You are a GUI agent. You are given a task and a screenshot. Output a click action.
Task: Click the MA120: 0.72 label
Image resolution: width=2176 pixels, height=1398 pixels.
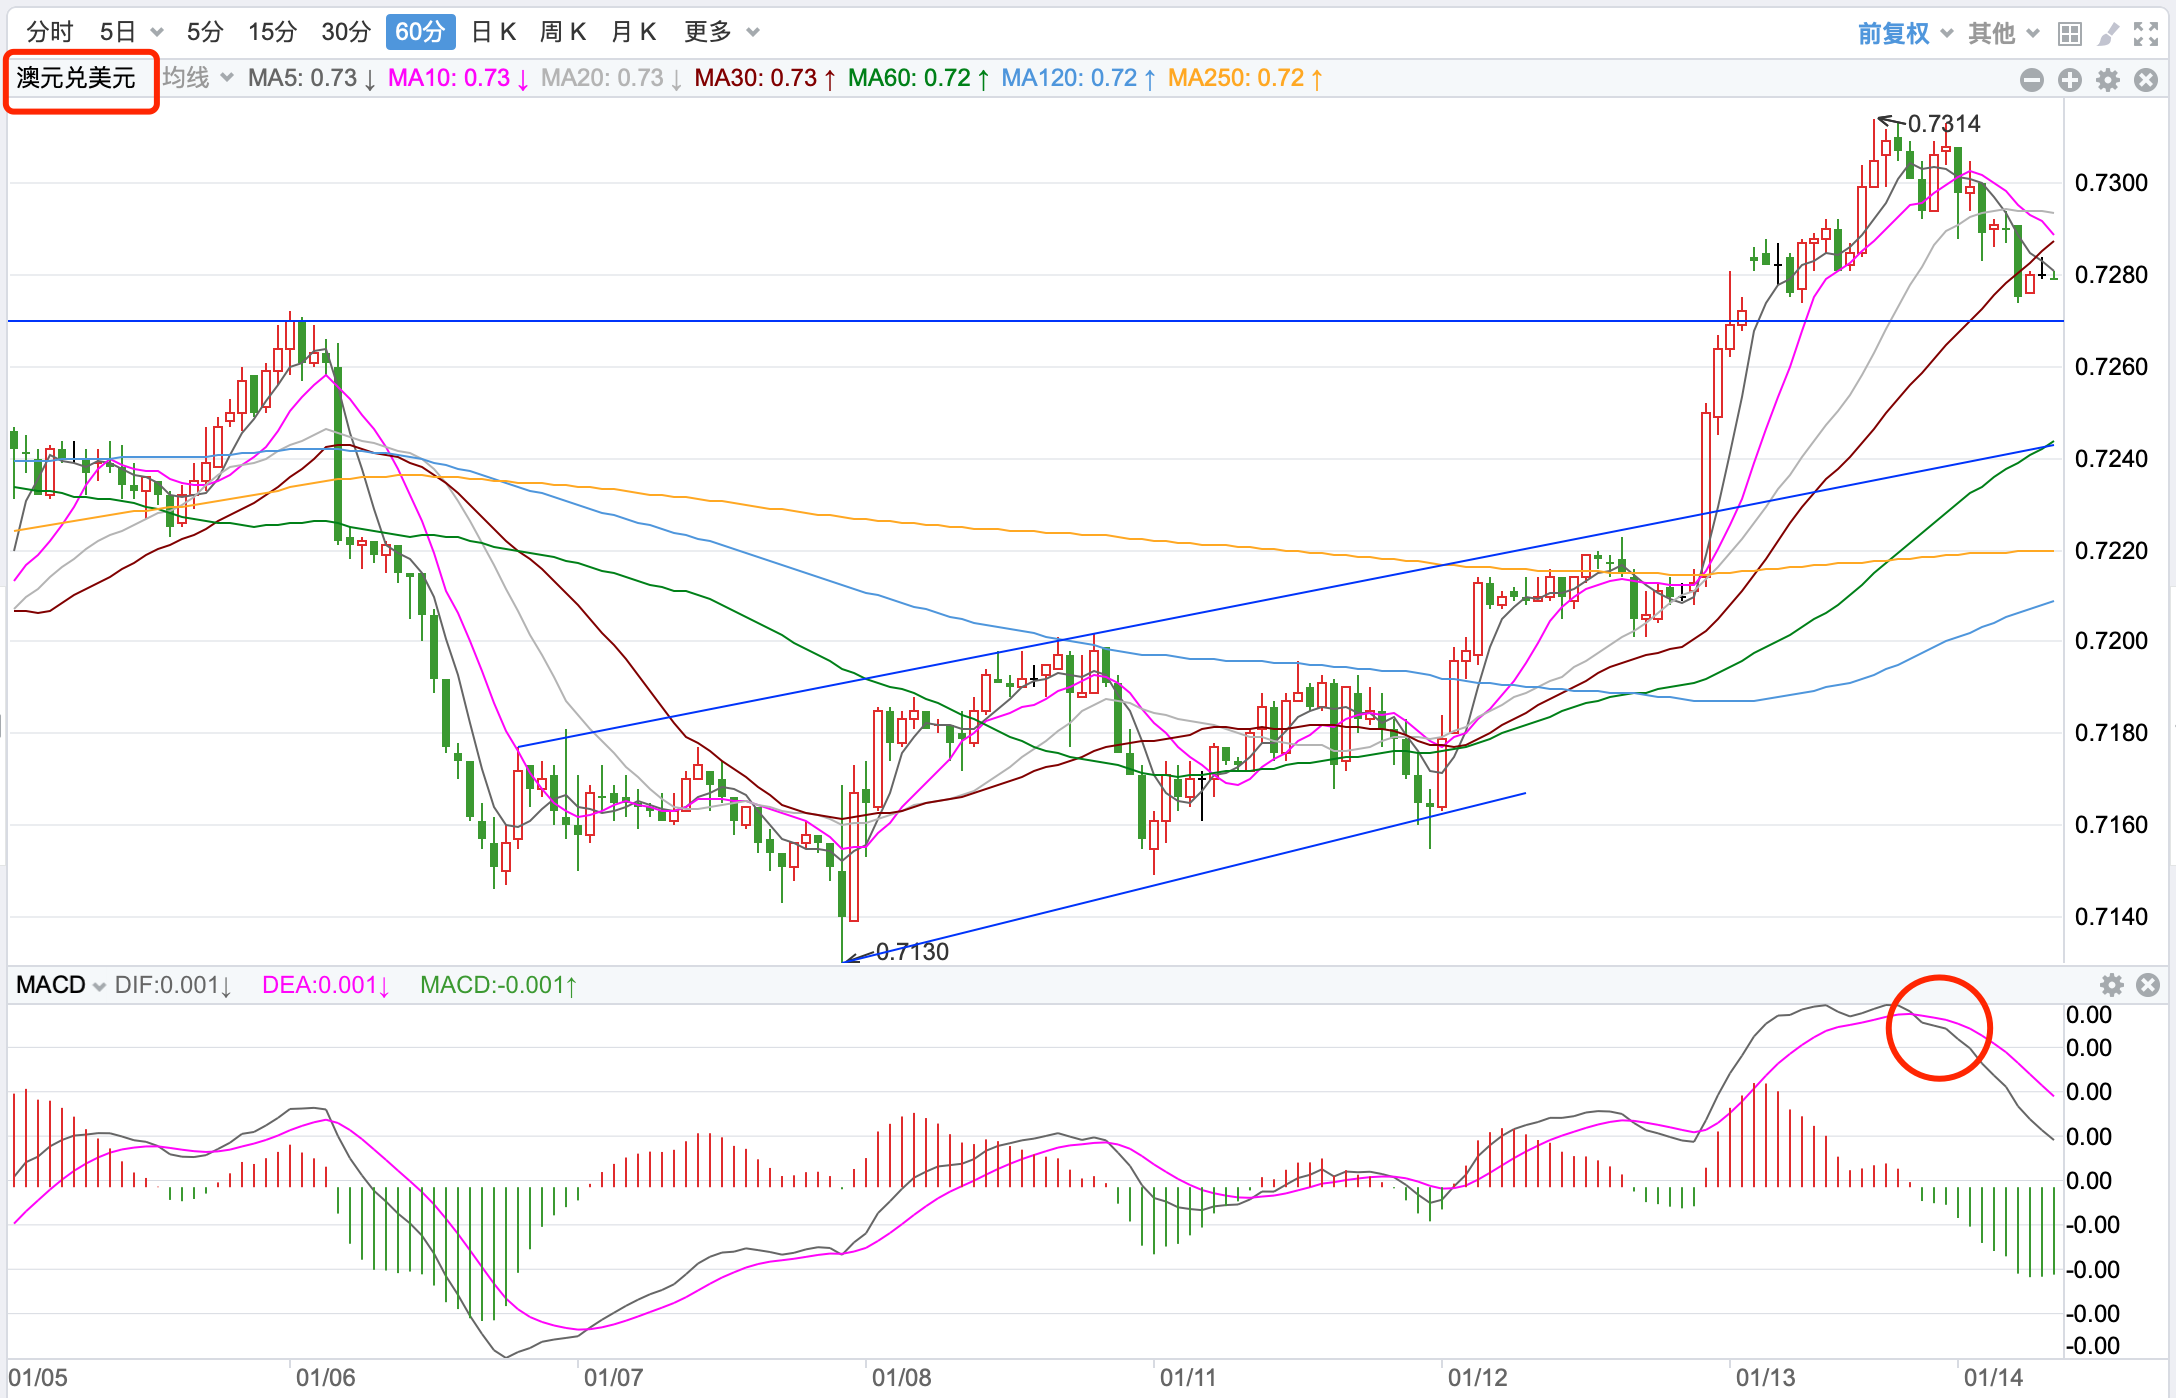click(1079, 78)
